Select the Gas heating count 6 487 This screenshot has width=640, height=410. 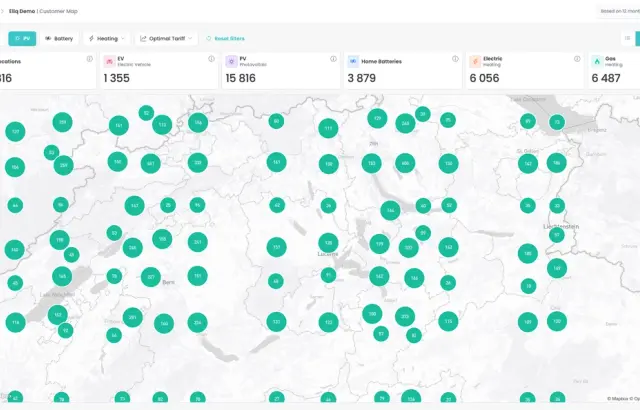point(606,78)
